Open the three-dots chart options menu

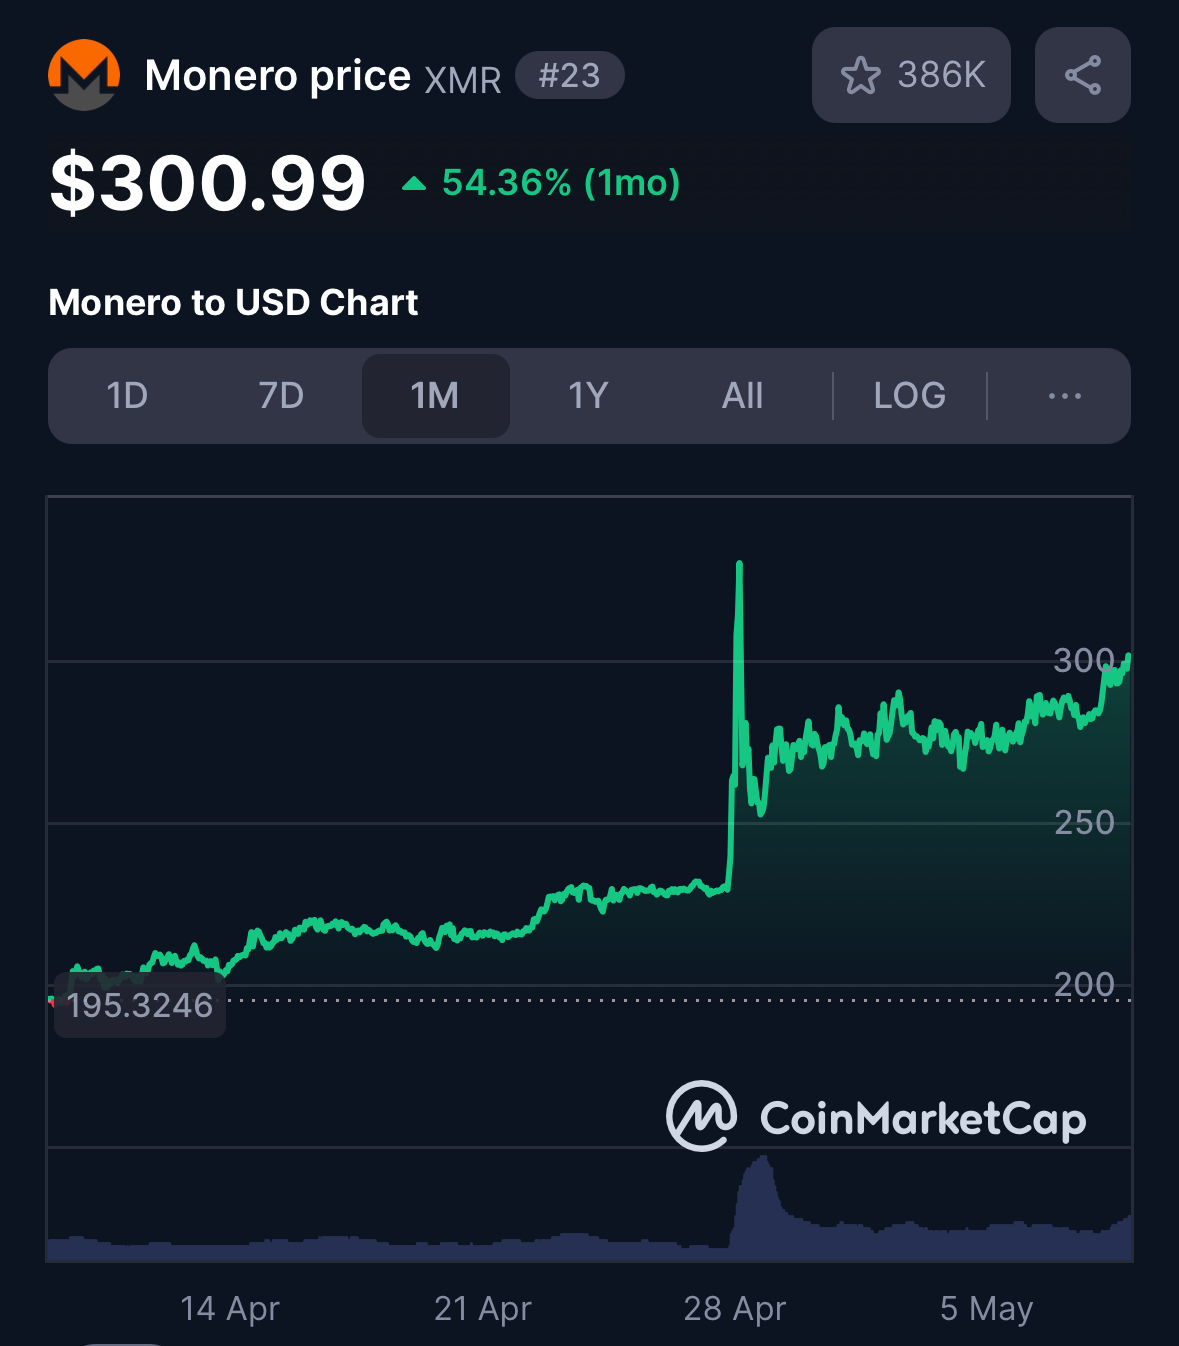[x=1064, y=396]
